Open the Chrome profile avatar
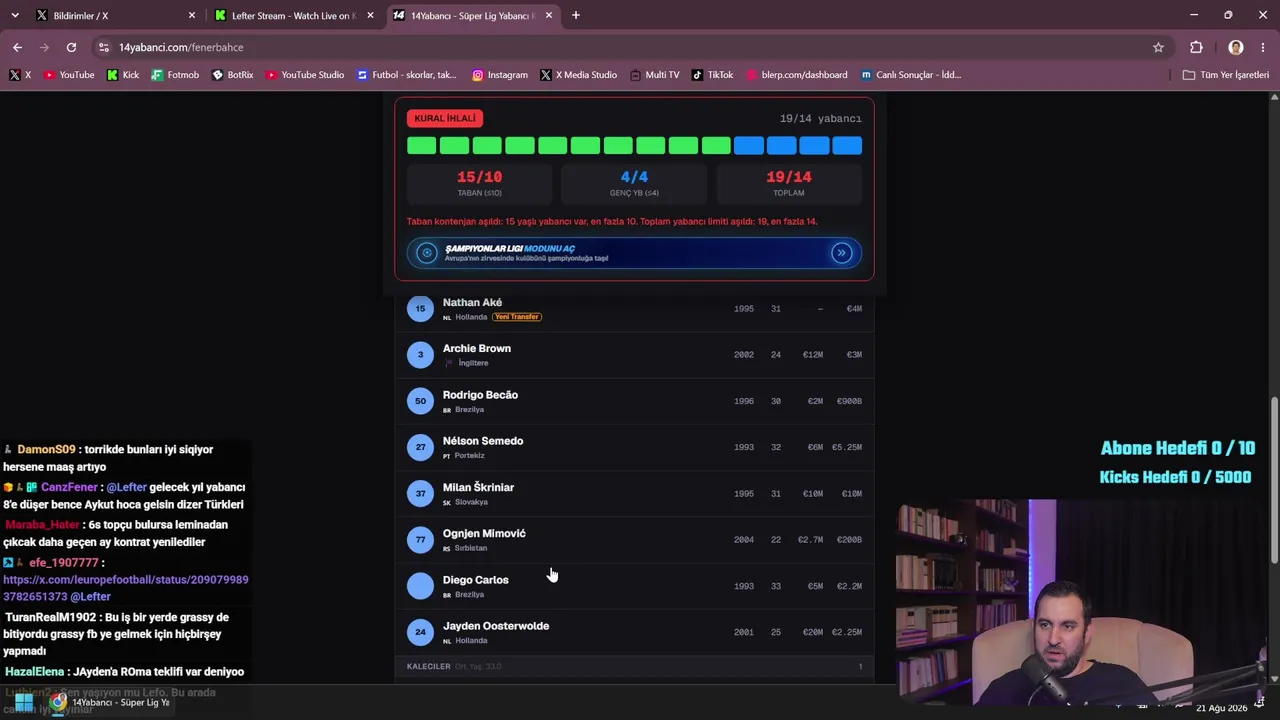 [1236, 47]
